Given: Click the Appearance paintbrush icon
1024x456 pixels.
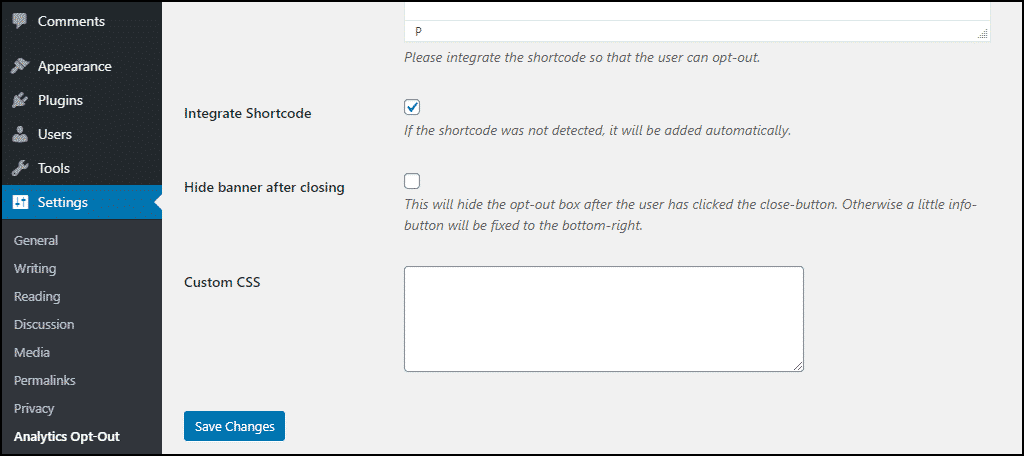Looking at the screenshot, I should click(20, 66).
